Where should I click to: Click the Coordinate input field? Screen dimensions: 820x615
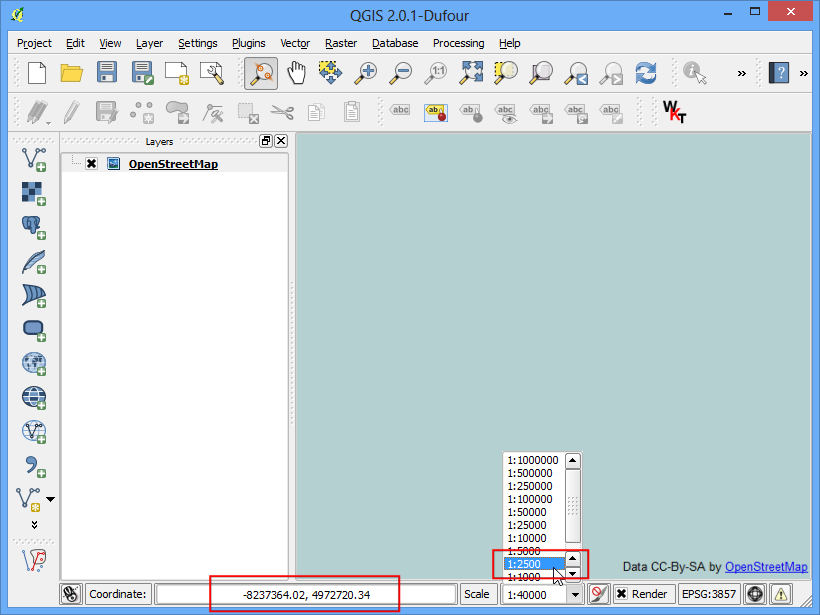[306, 595]
